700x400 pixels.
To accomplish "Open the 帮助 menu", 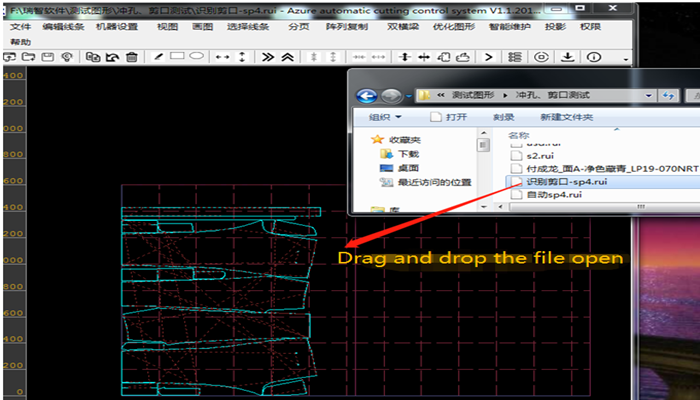I will 20,42.
